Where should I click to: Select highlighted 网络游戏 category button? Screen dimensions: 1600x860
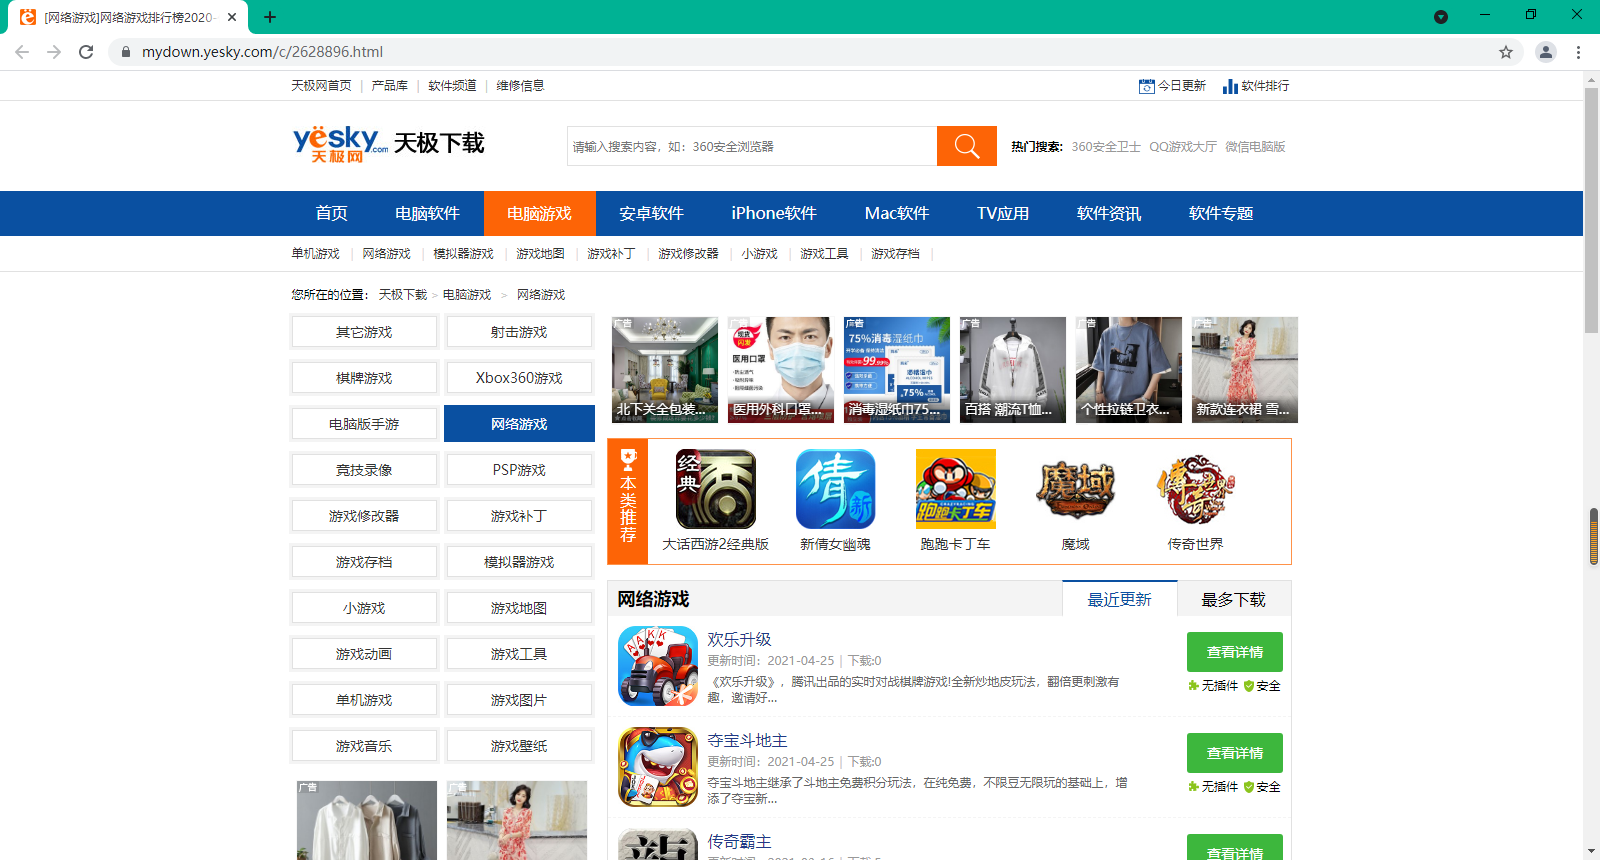pyautogui.click(x=519, y=424)
